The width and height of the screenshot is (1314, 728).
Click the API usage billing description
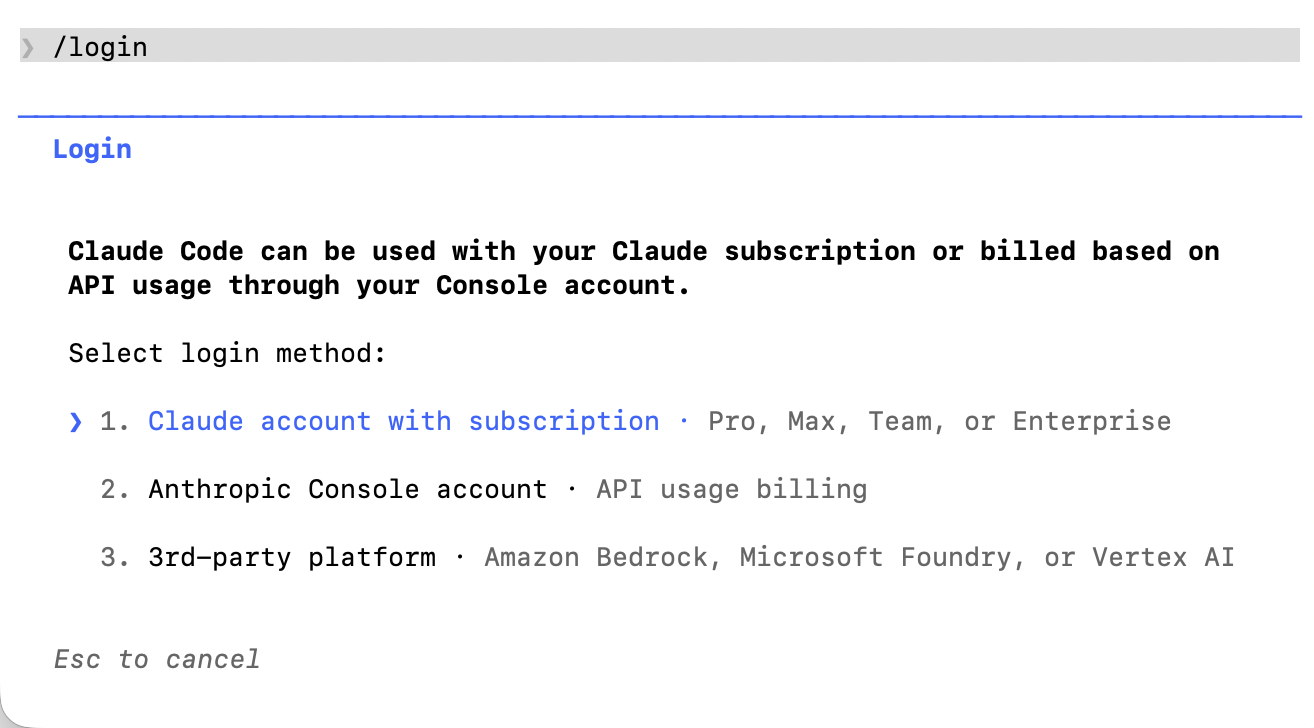coord(731,489)
